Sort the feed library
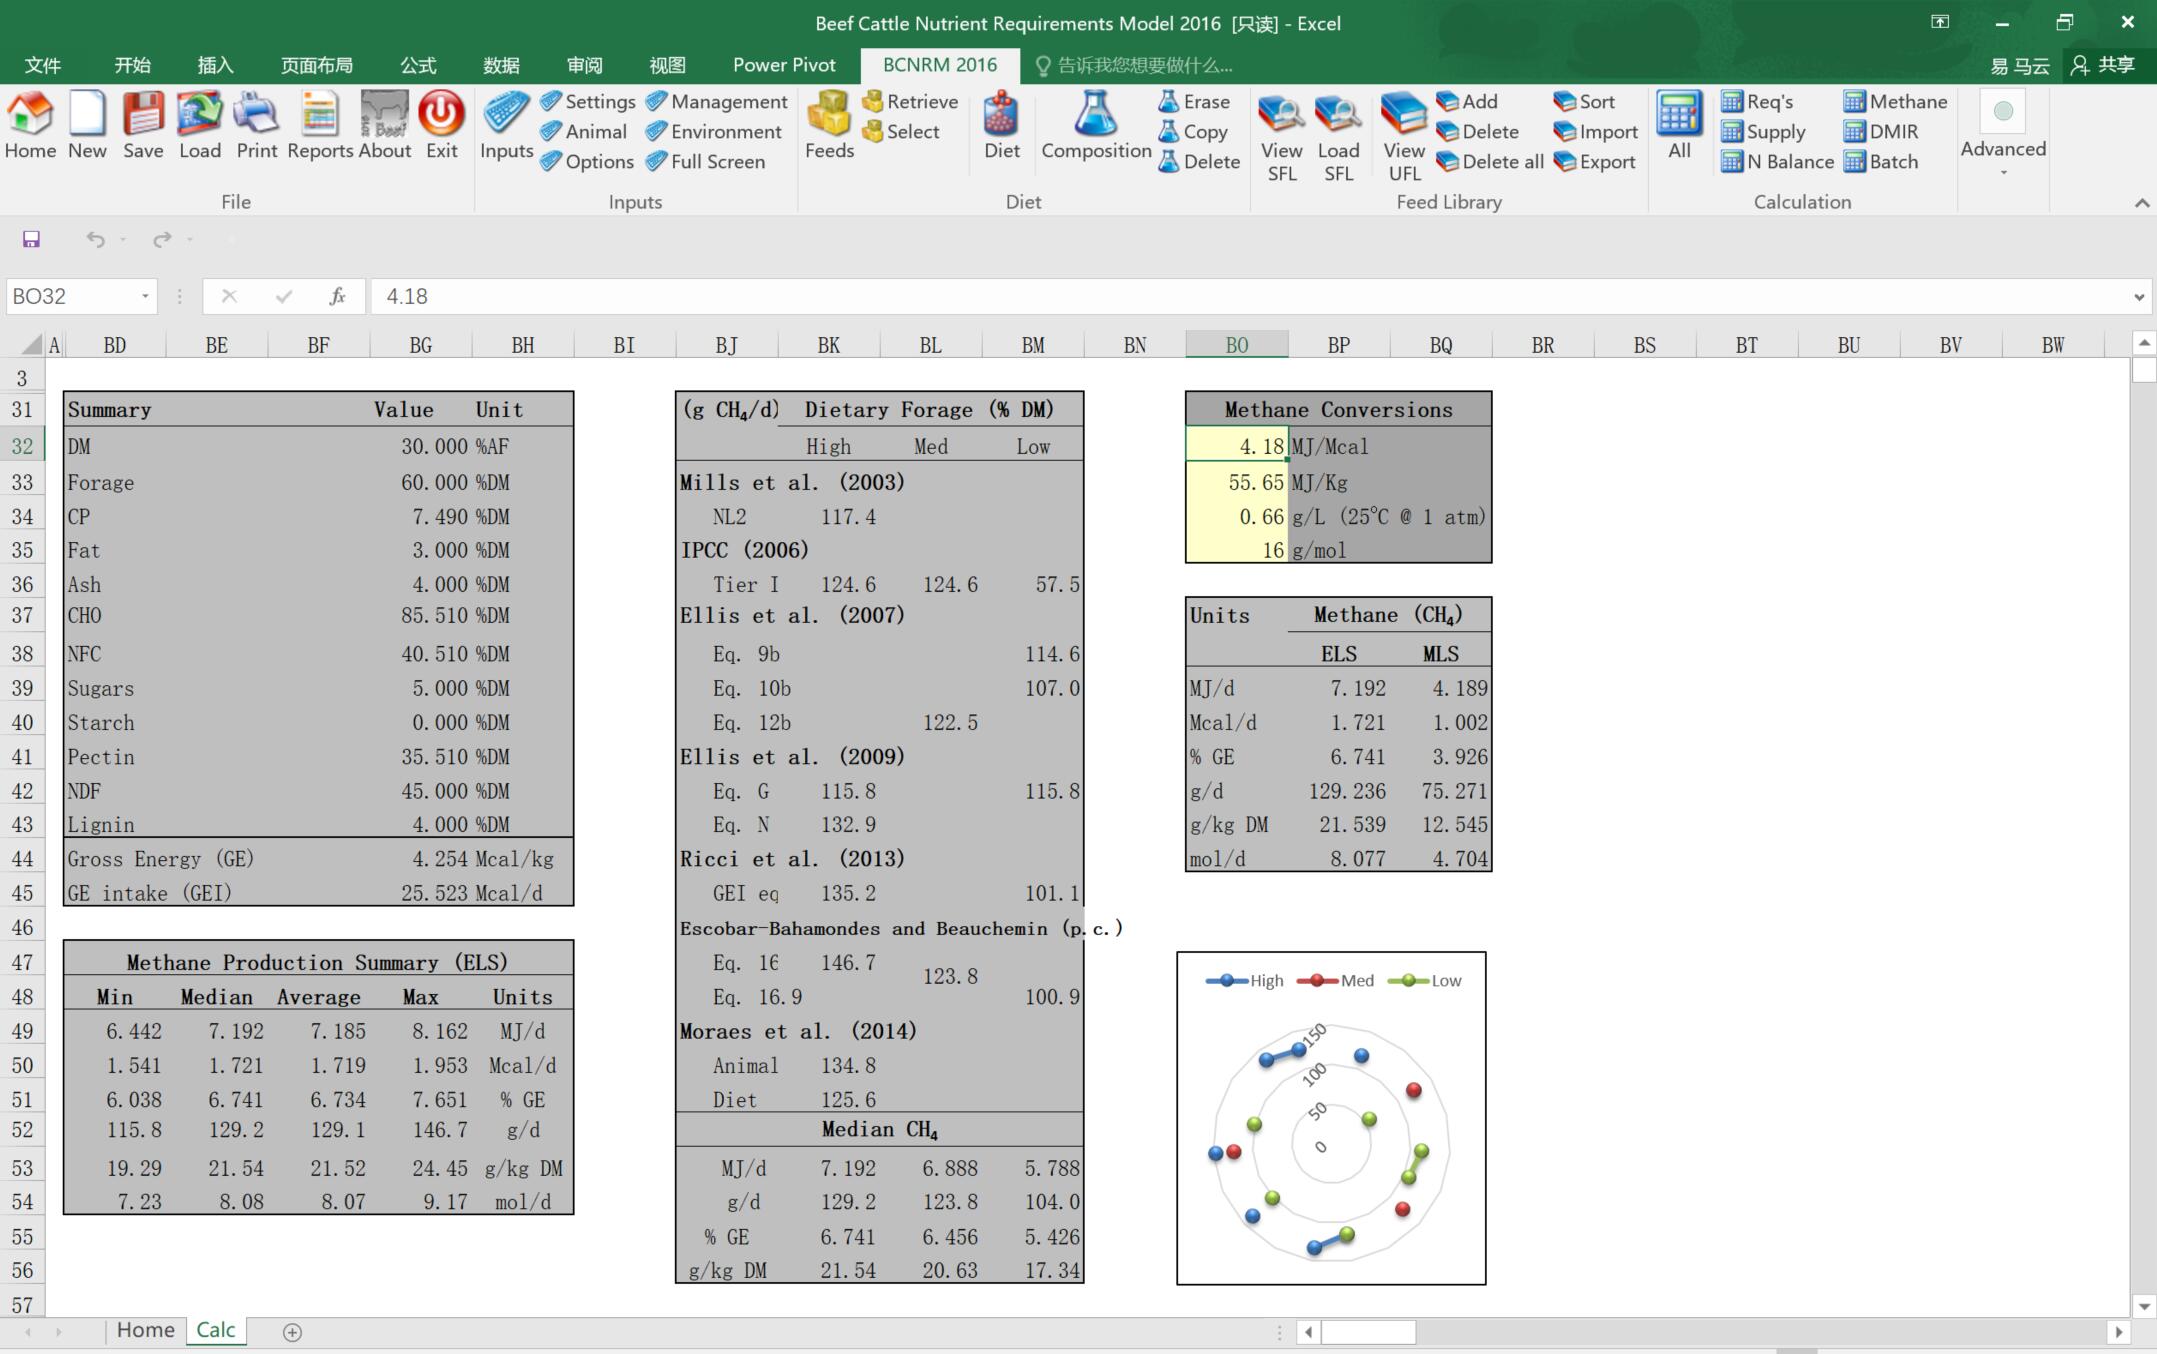Screen dimensions: 2157x1354 point(1584,101)
